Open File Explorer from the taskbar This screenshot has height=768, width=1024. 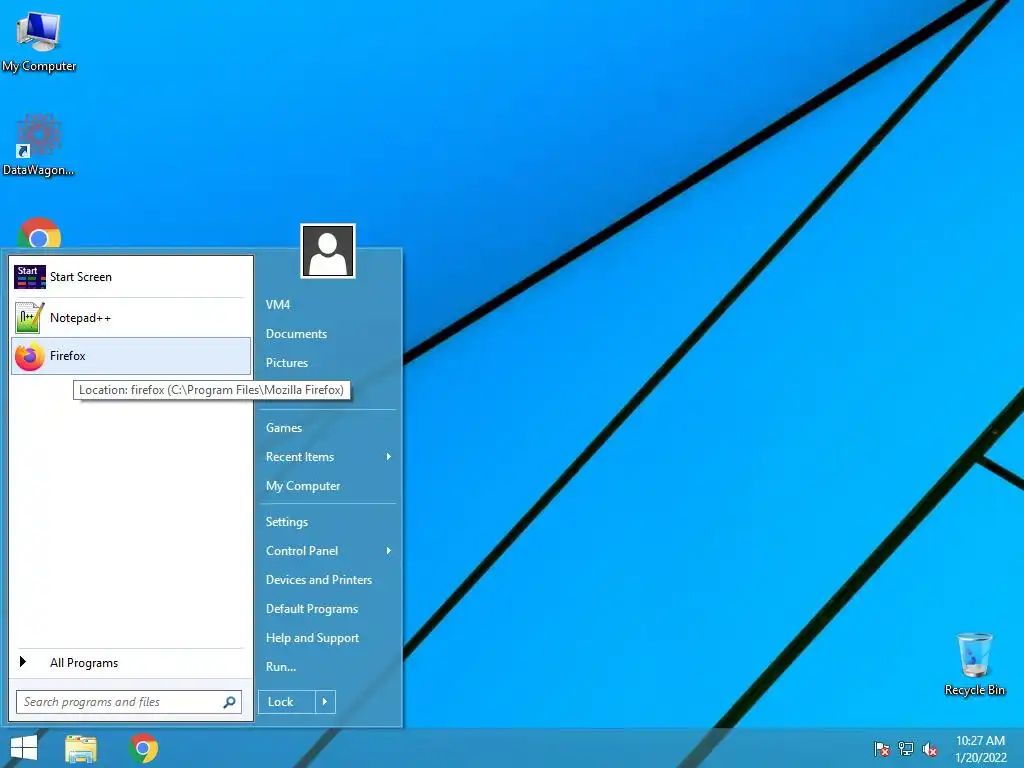pos(81,748)
